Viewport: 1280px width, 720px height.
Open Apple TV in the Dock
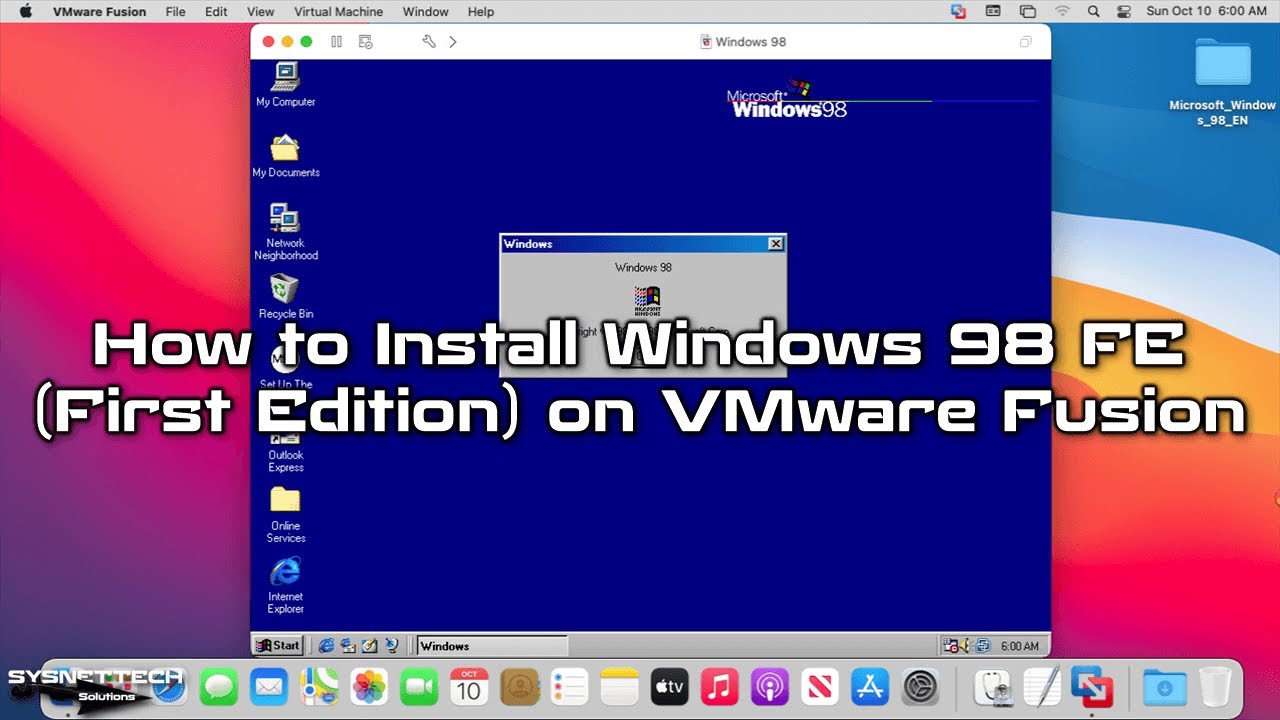670,687
